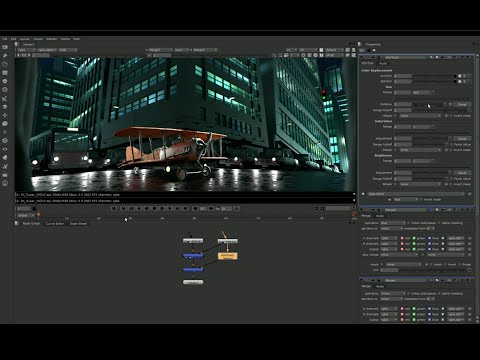Enable Video colorspace checkbox in first Merge

click(409, 223)
